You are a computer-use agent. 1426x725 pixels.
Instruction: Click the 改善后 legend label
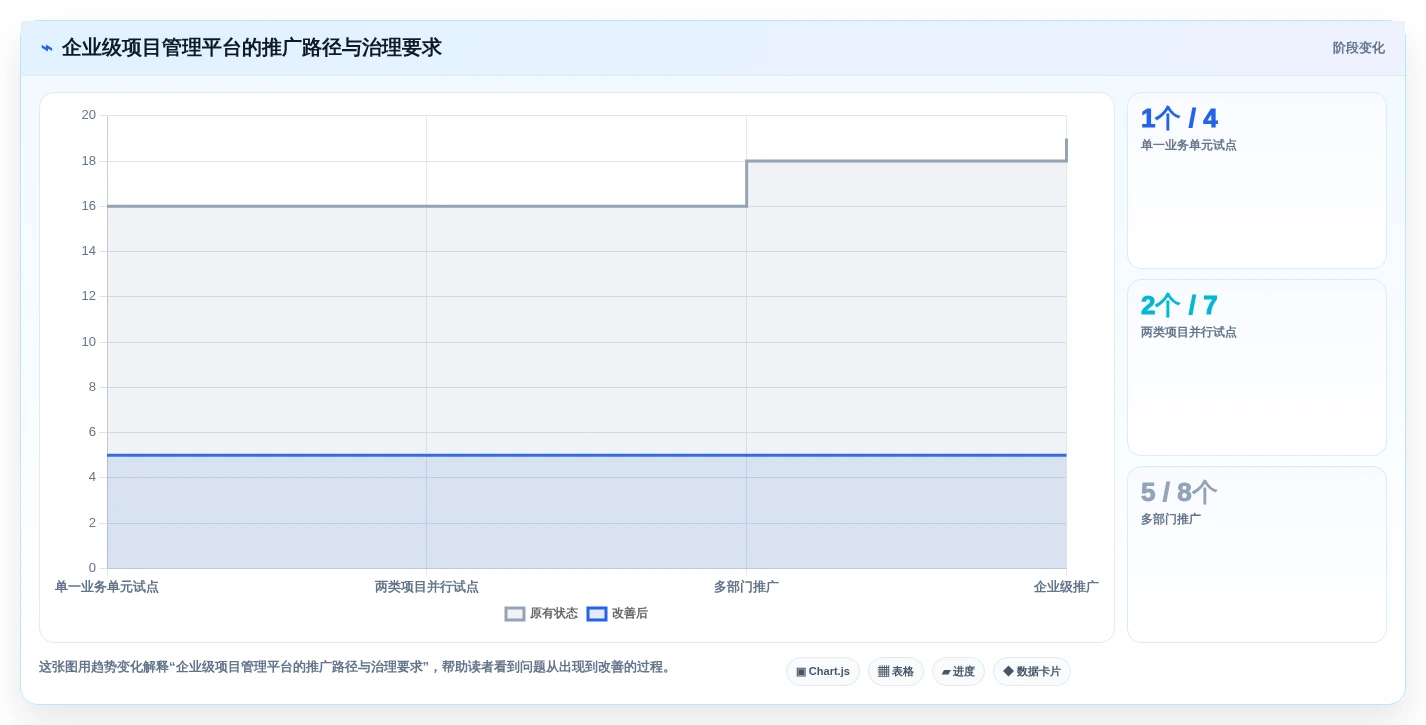pos(630,614)
